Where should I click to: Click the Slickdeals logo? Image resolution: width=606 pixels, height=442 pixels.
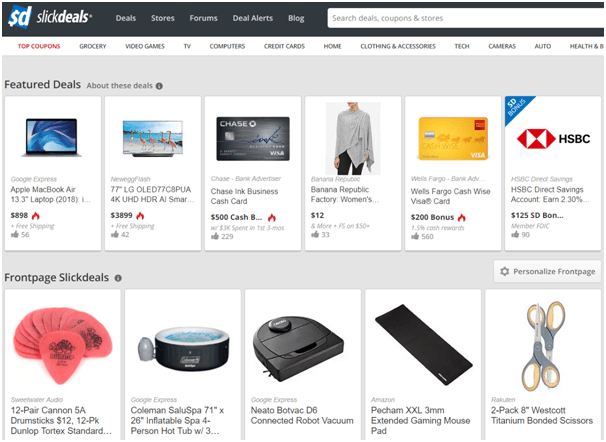[x=50, y=17]
